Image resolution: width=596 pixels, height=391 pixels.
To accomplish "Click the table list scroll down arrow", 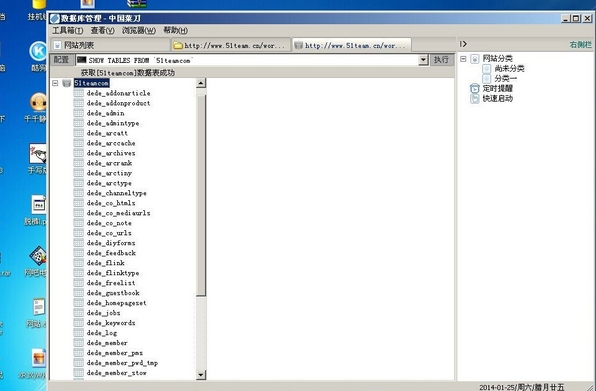I will (x=201, y=375).
